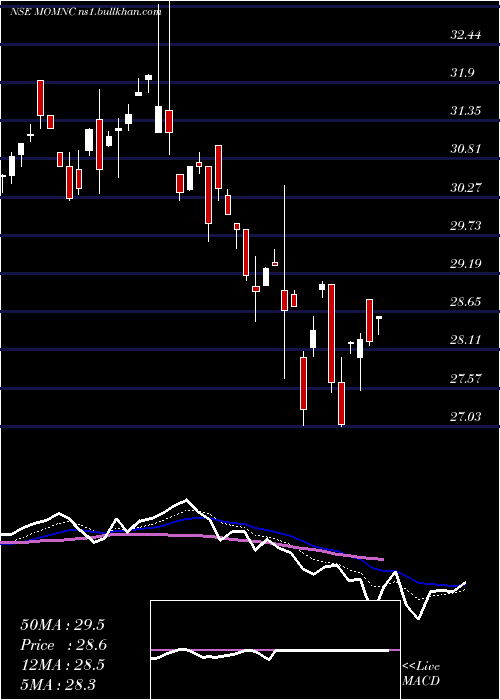The width and height of the screenshot is (500, 700).
Task: Click the 50MA : 29.5 readout
Action: point(62,625)
